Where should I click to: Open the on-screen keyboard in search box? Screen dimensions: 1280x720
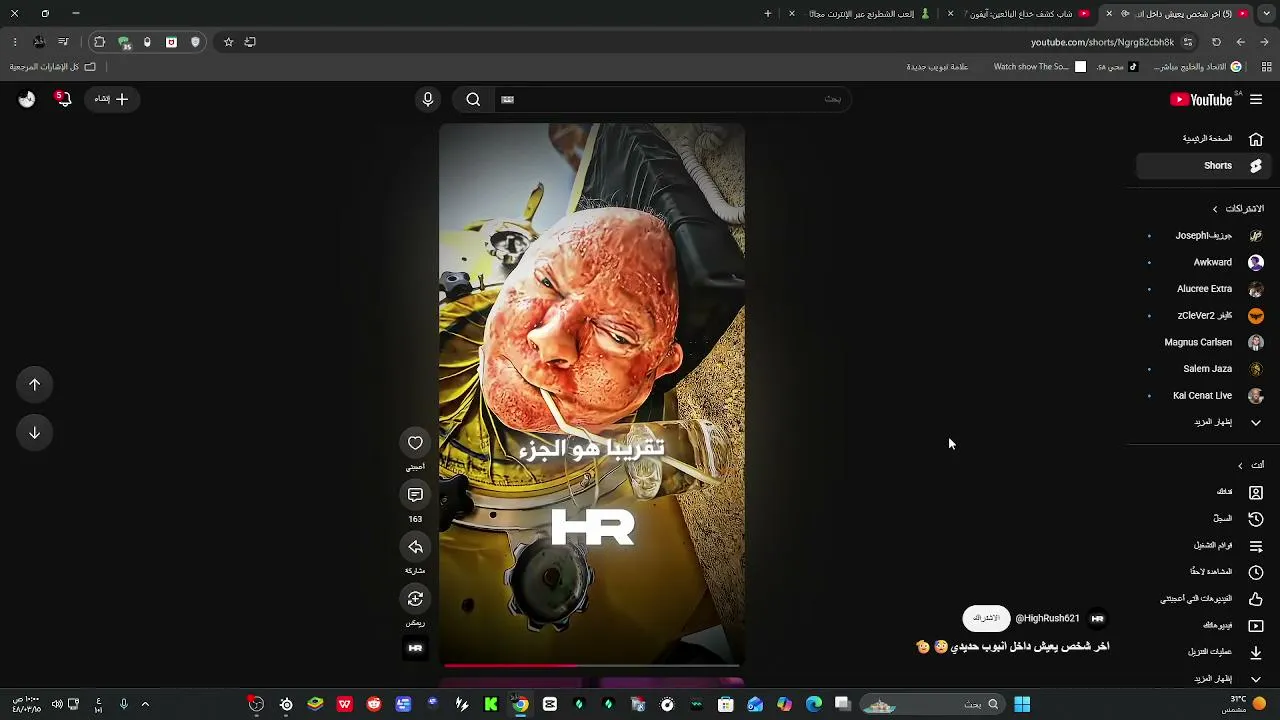click(507, 99)
